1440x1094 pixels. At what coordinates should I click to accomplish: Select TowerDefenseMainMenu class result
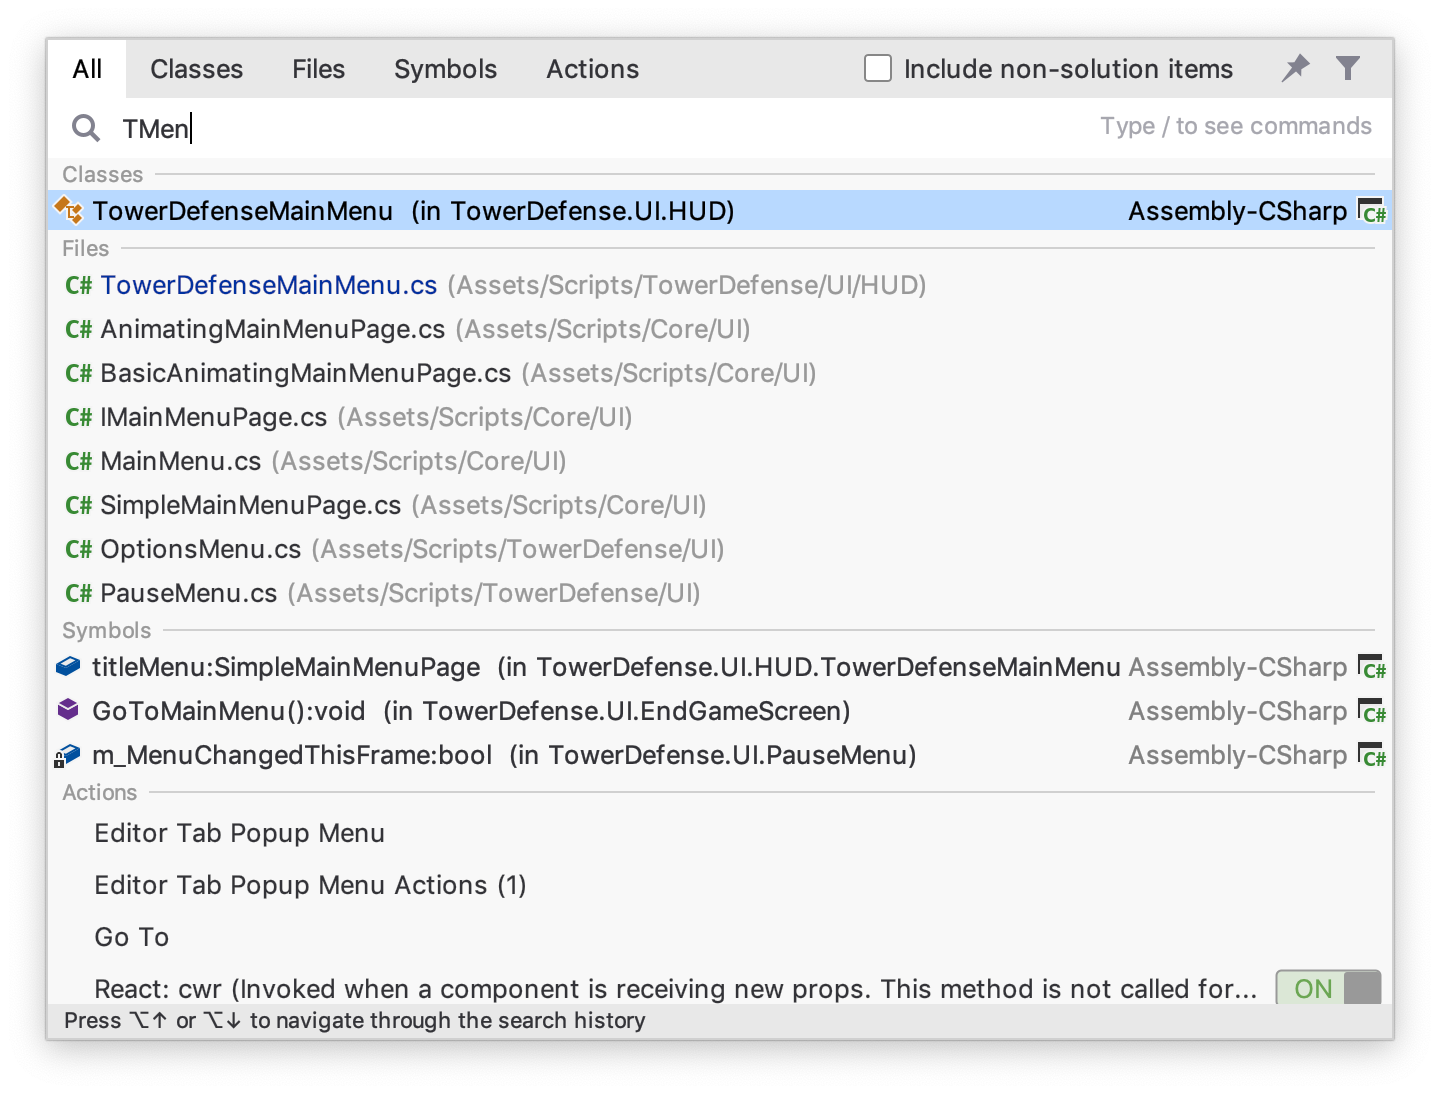point(720,211)
